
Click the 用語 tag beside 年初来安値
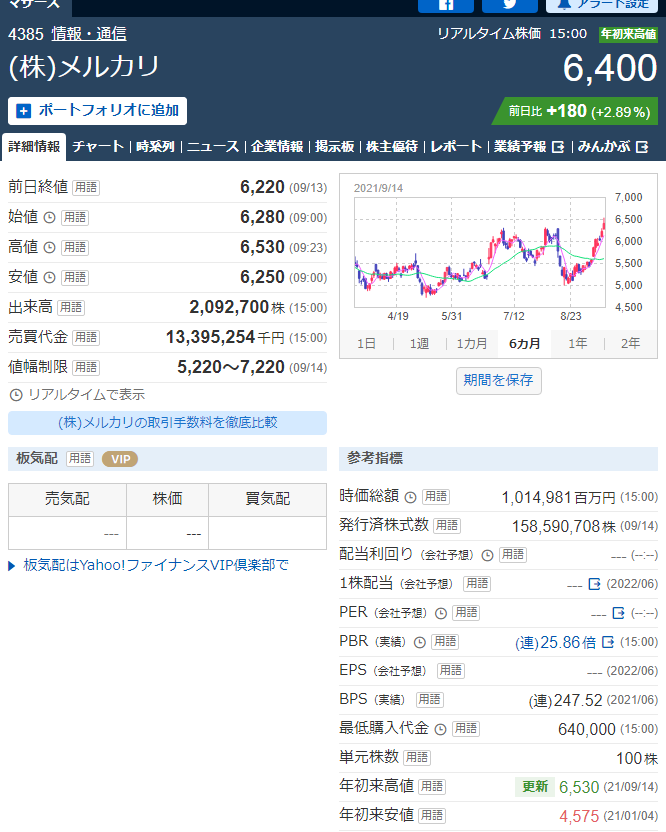click(x=431, y=816)
